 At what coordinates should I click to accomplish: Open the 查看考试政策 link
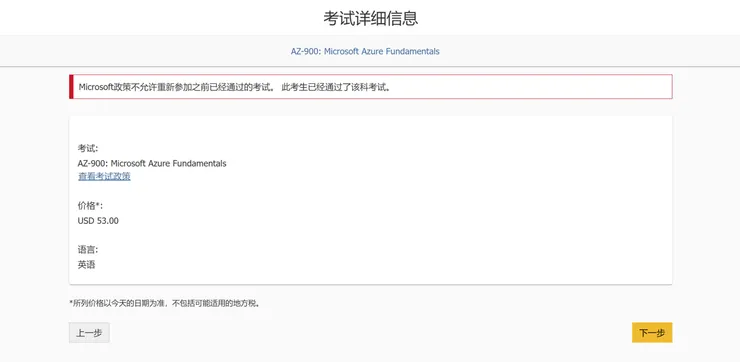104,177
